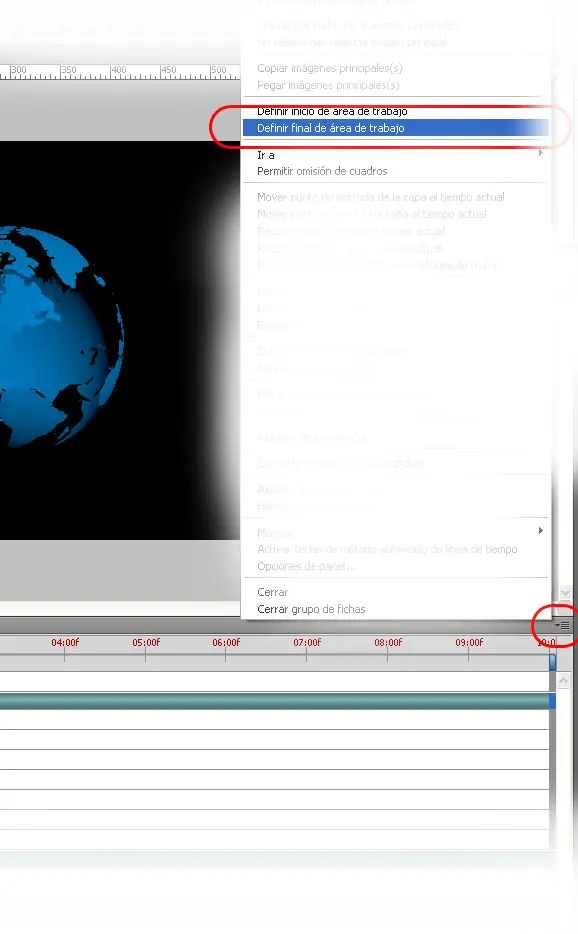Choose Mover punto de entrada de la capa
Viewport: 578px width, 934px height.
tap(381, 197)
